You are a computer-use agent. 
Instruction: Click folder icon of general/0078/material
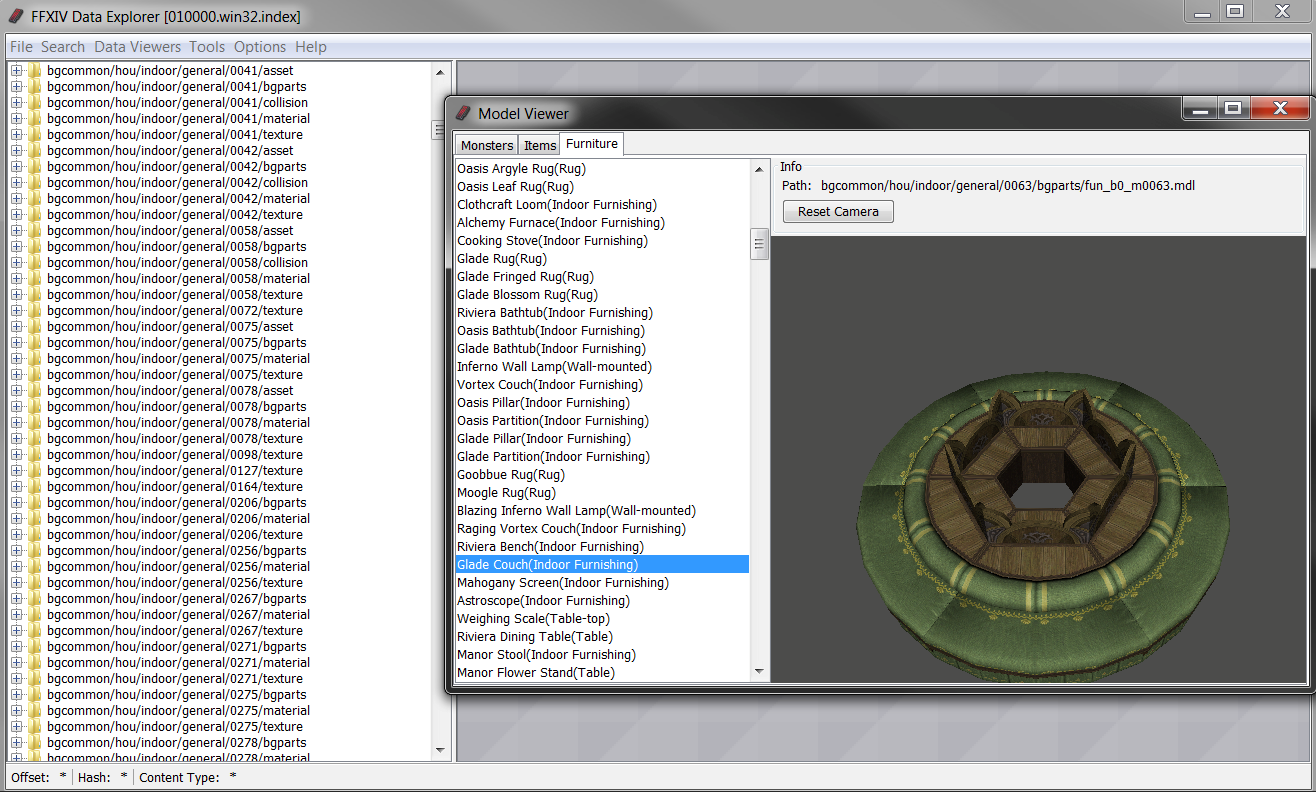pyautogui.click(x=35, y=423)
